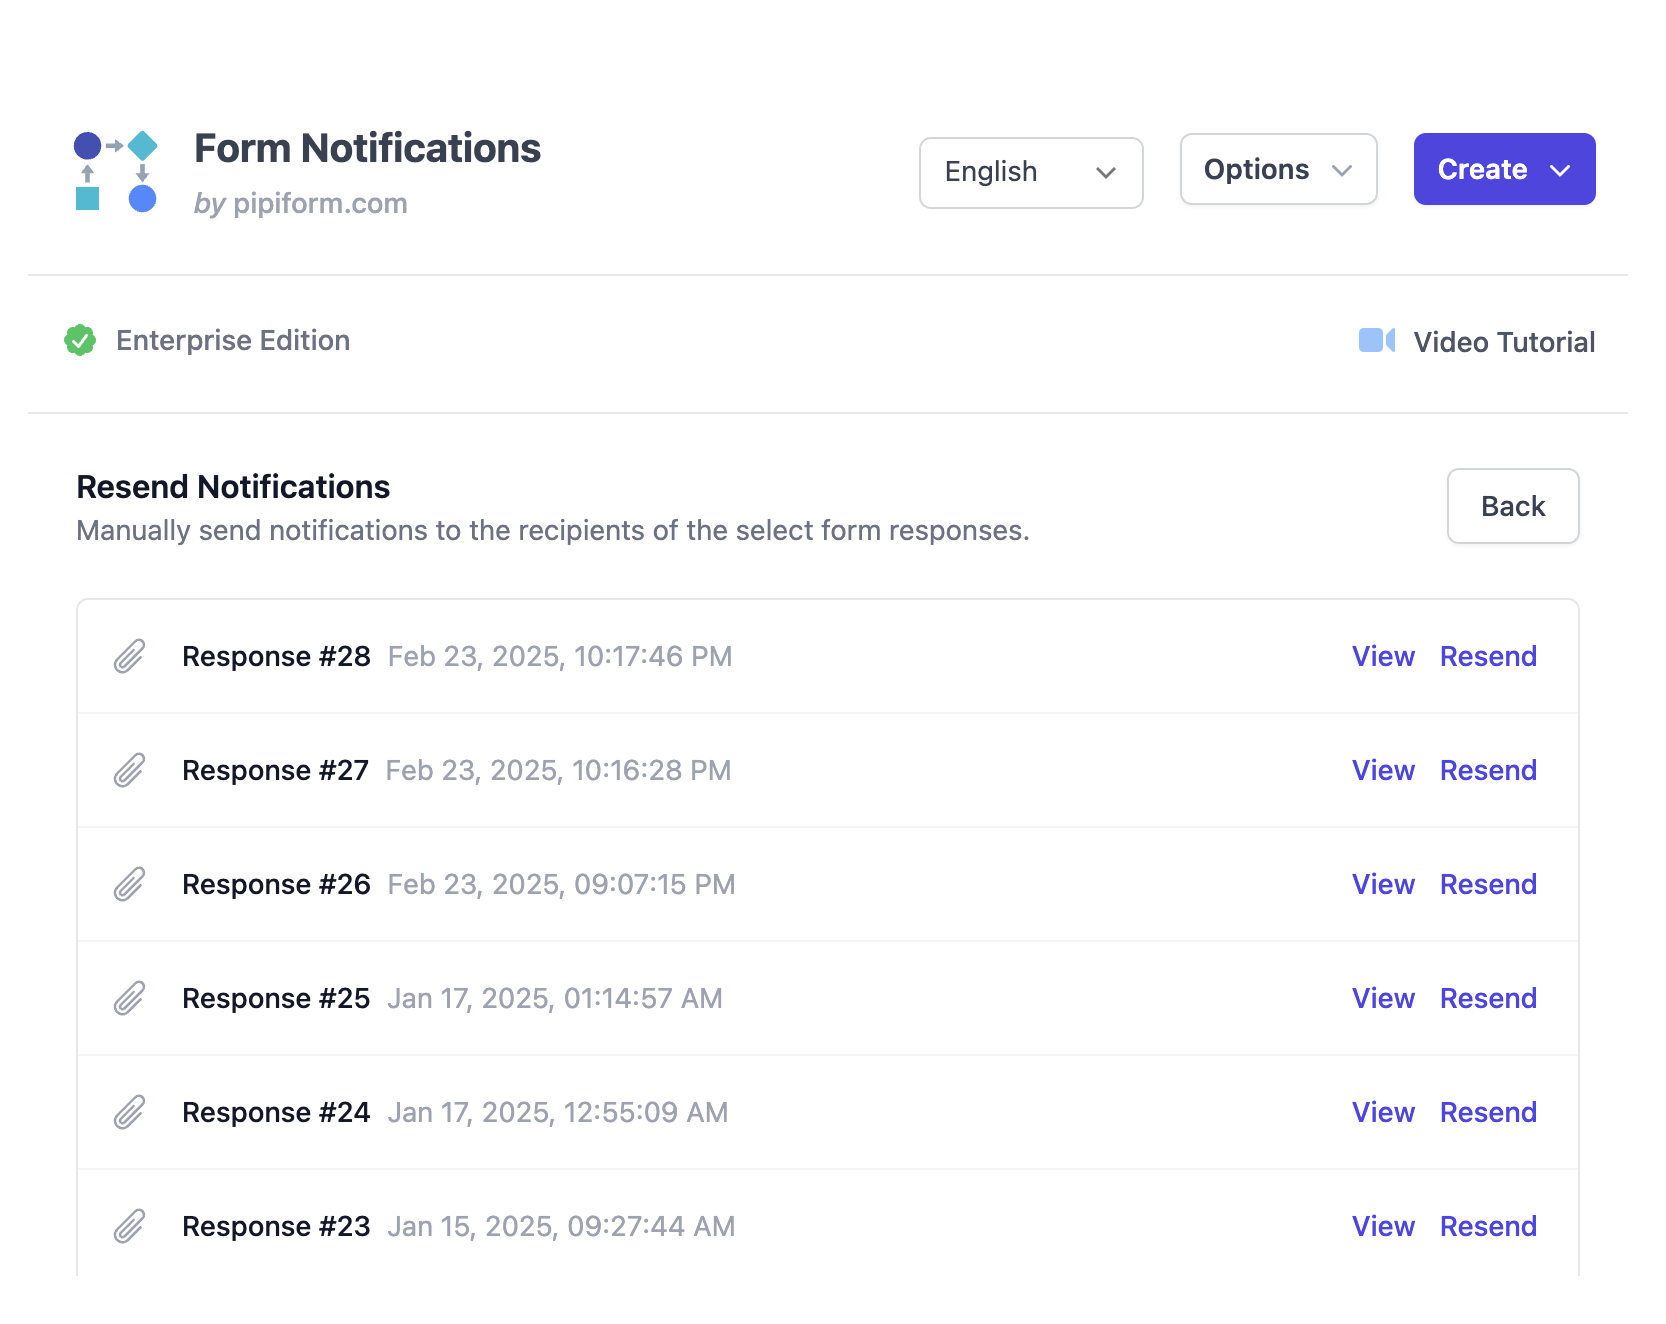View Response #26
The height and width of the screenshot is (1324, 1666).
click(x=1383, y=885)
